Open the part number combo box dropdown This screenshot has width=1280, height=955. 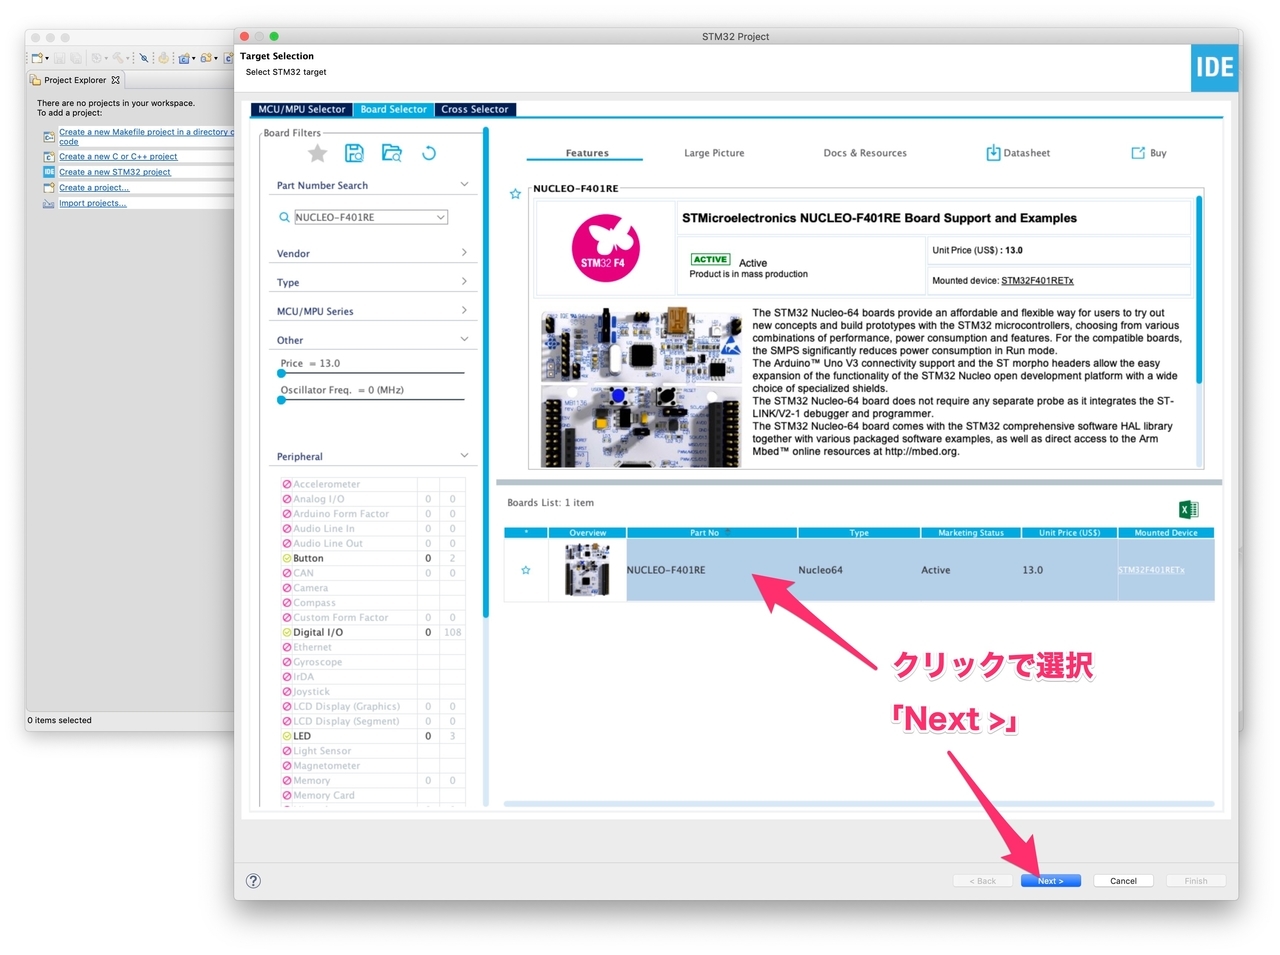coord(441,217)
